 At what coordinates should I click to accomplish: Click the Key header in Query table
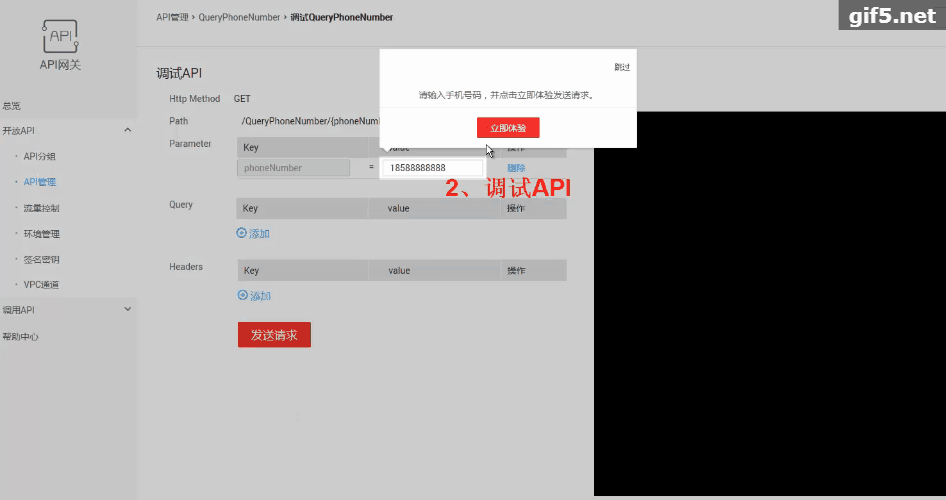click(x=250, y=208)
